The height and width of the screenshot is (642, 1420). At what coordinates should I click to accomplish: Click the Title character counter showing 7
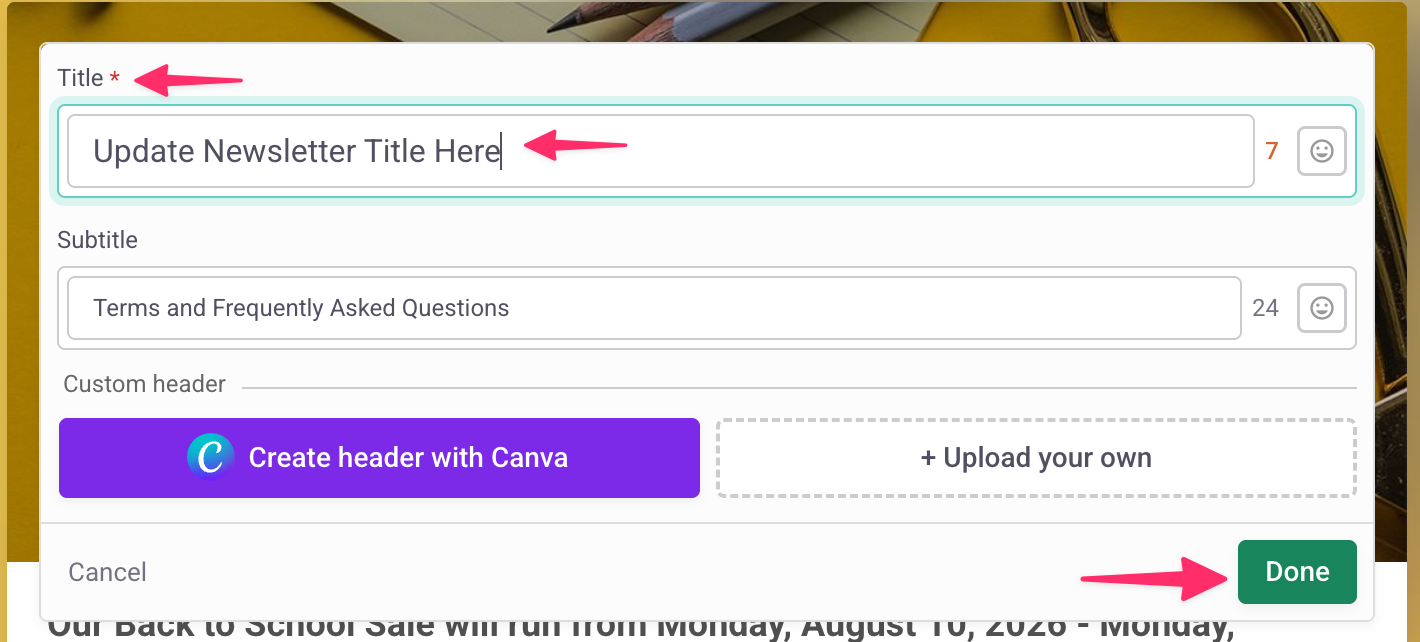click(1272, 151)
